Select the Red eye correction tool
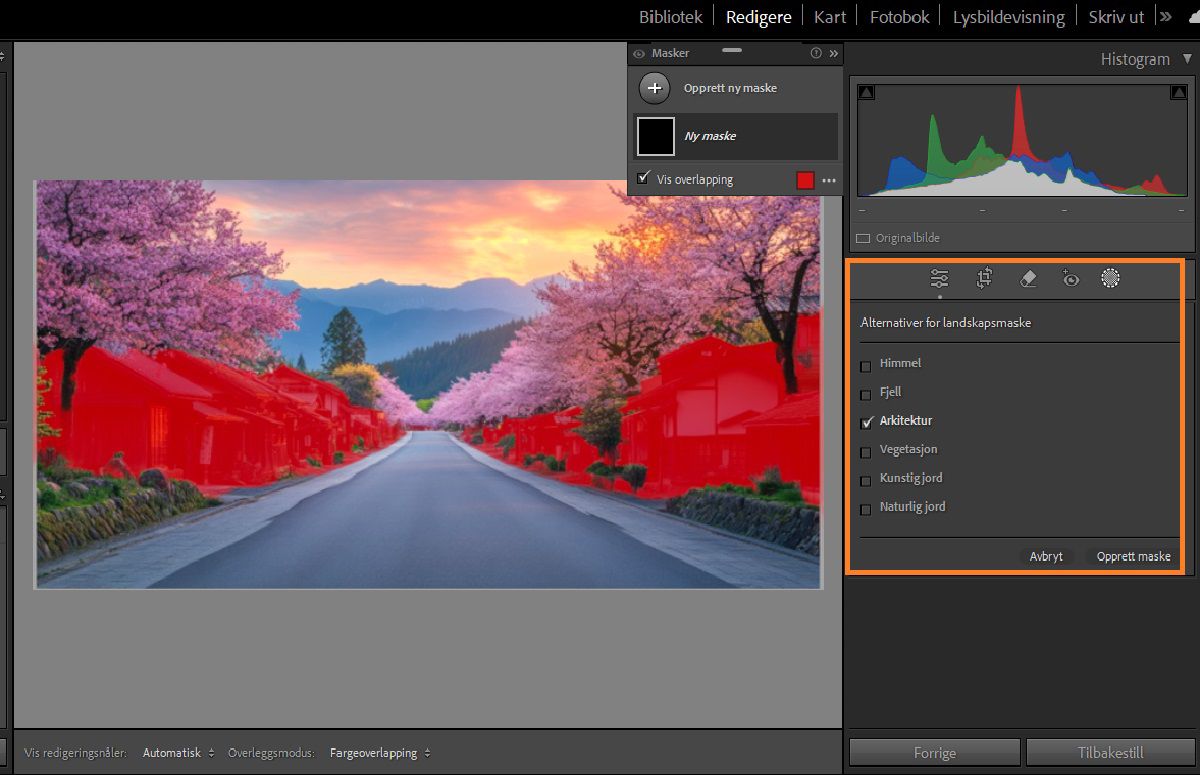The height and width of the screenshot is (775, 1200). tap(1070, 279)
